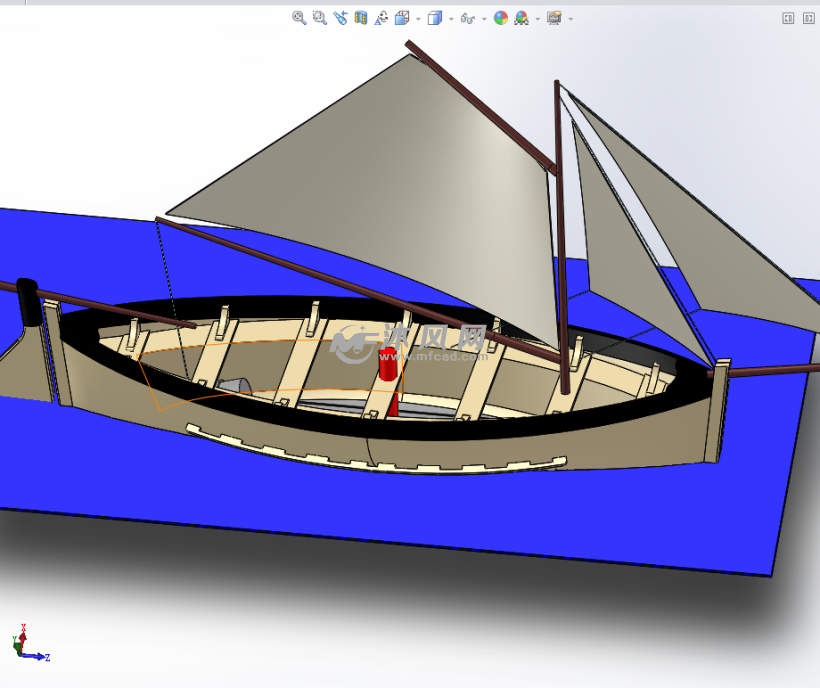Screen dimensions: 820x688
Task: Click the collapse left pane button
Action: pos(788,17)
